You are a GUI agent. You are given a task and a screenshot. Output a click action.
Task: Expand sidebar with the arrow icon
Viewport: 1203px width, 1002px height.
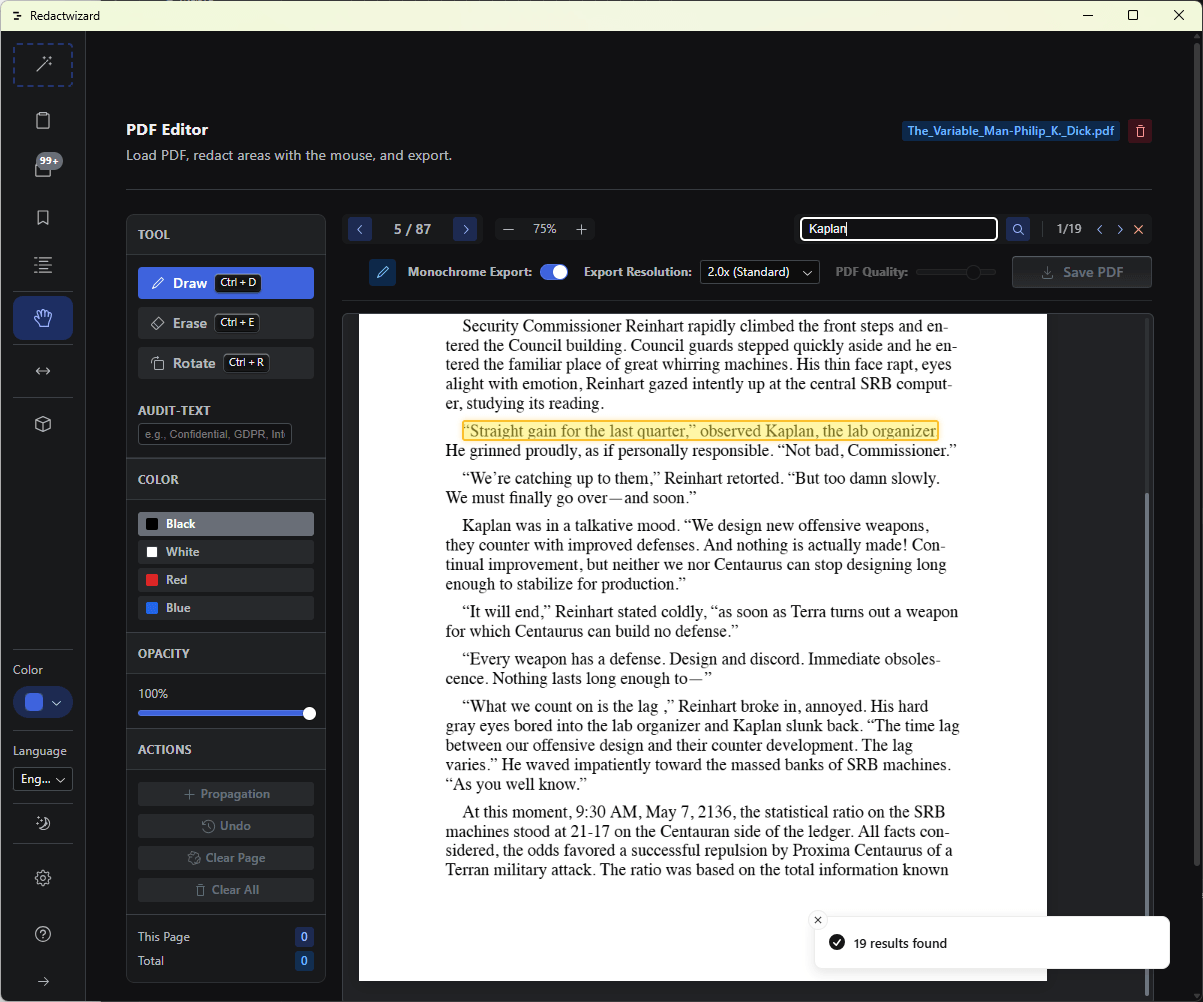pyautogui.click(x=43, y=981)
